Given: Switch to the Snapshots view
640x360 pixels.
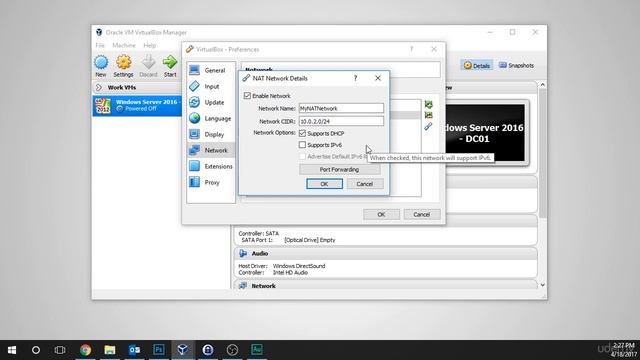Looking at the screenshot, I should point(516,65).
